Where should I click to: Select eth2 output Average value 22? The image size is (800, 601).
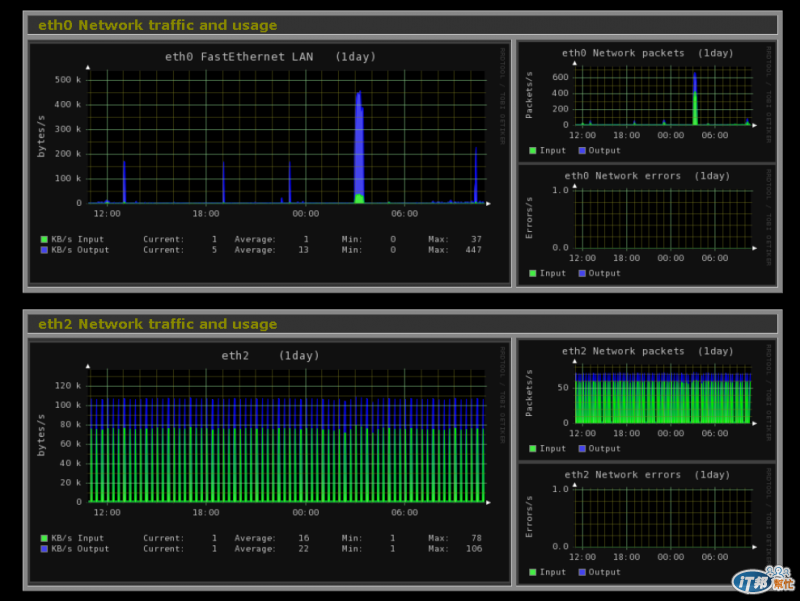(x=304, y=549)
